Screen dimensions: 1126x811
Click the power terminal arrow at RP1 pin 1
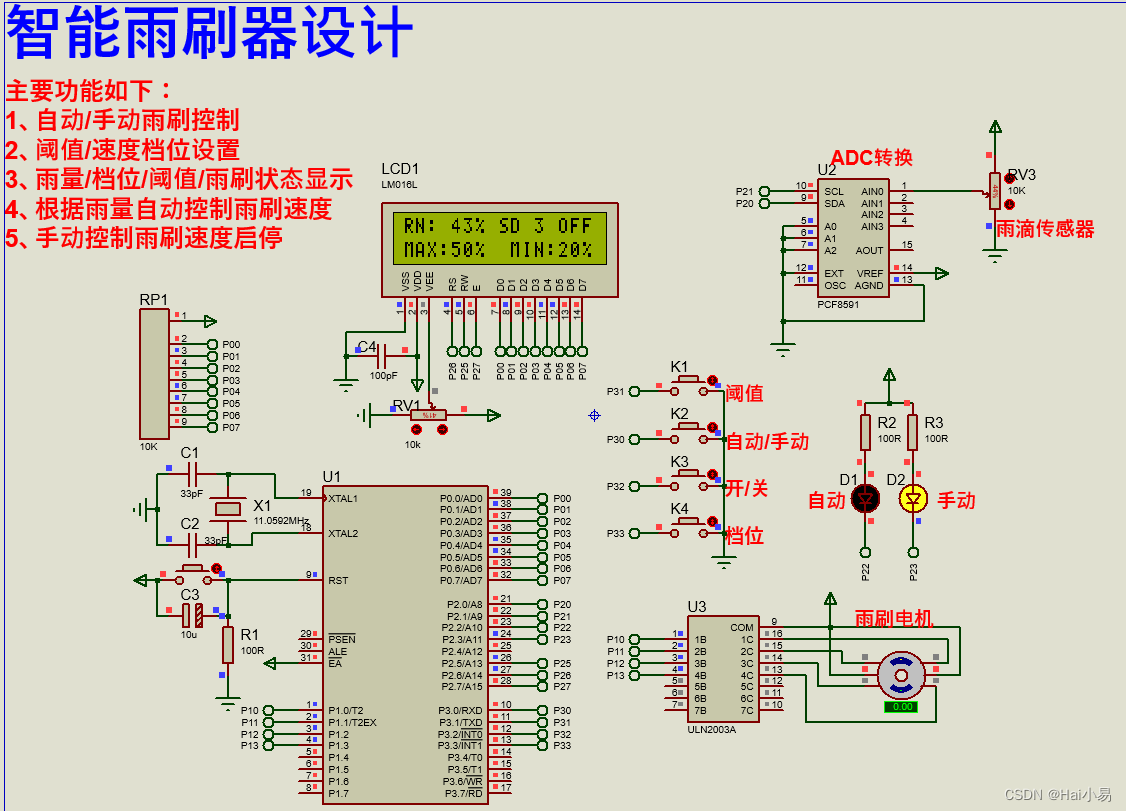point(210,321)
